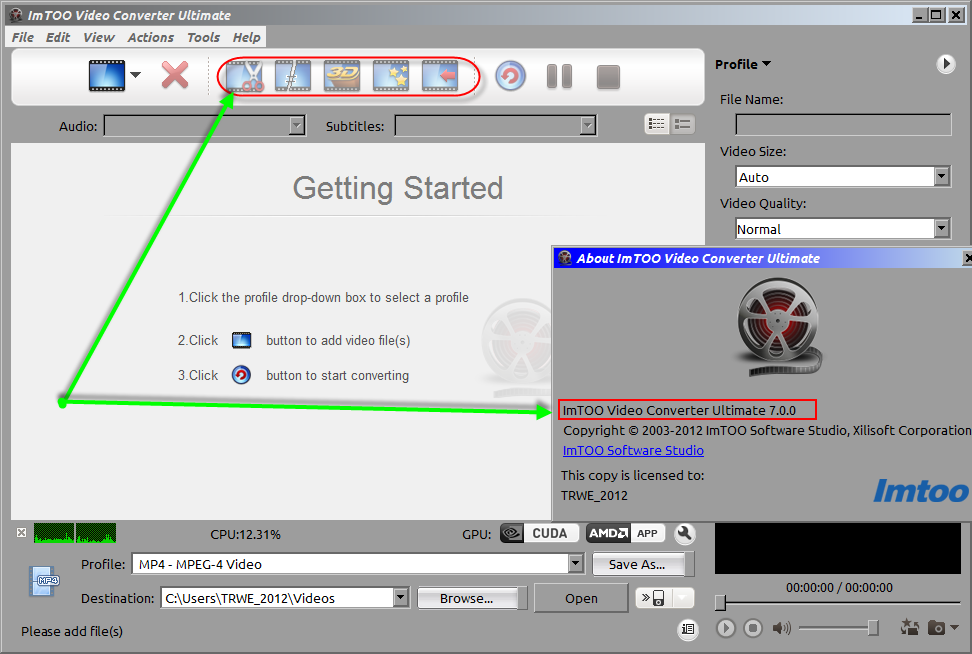Click the Start converting round button
This screenshot has width=972, height=654.
(x=510, y=76)
